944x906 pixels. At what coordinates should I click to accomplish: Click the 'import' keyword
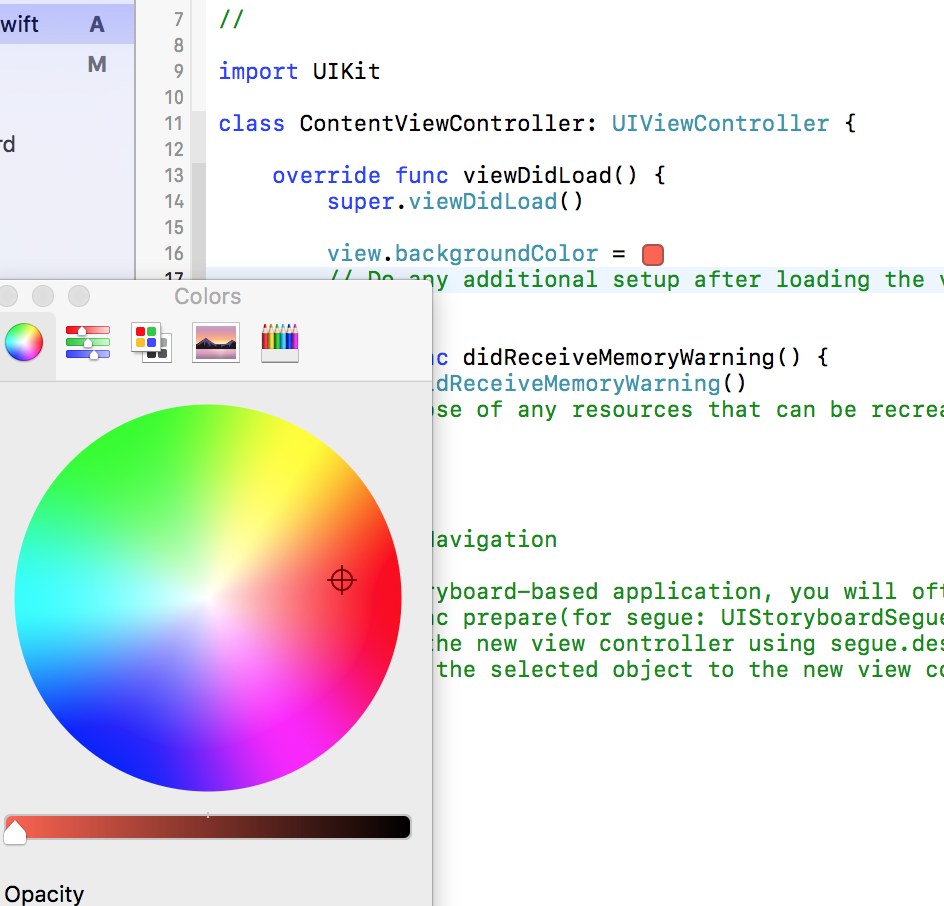258,72
